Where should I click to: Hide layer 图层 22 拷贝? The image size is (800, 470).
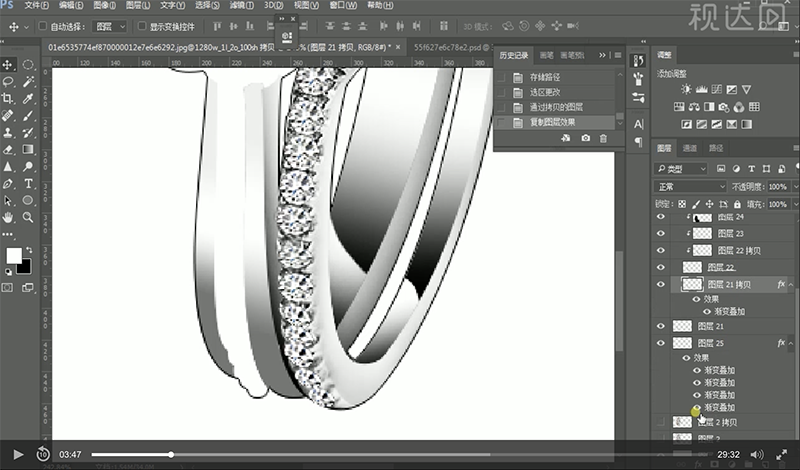(x=661, y=251)
